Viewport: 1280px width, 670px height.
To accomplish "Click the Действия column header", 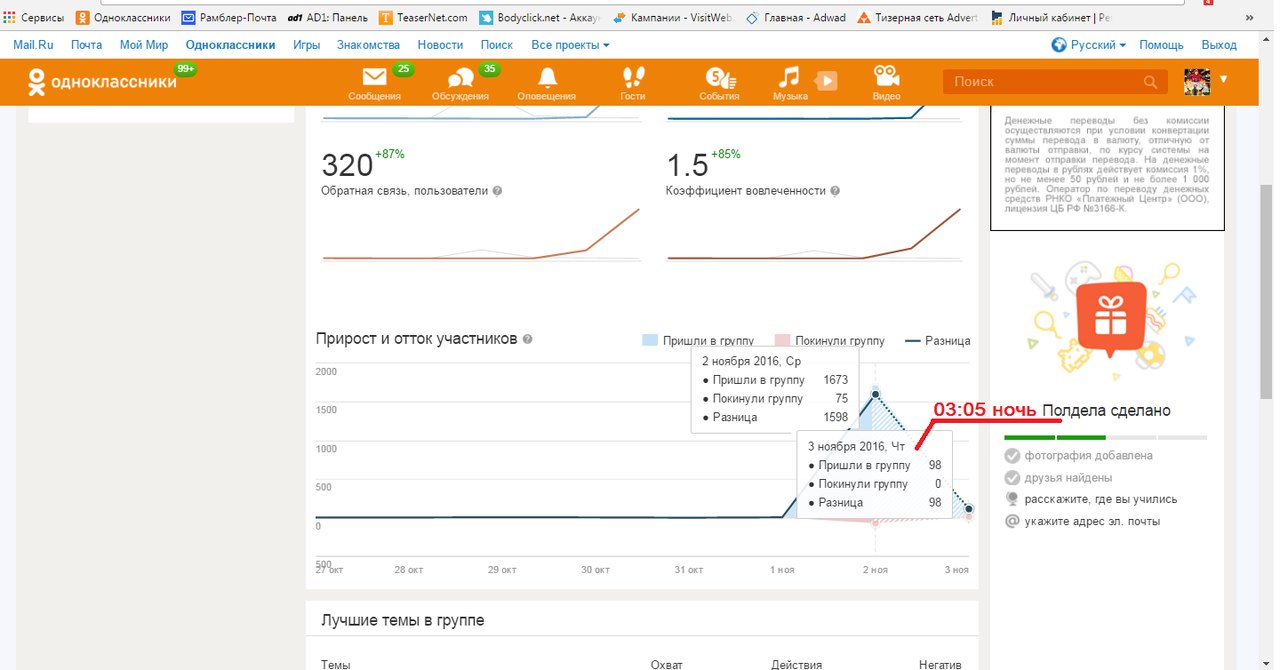I will click(x=796, y=665).
